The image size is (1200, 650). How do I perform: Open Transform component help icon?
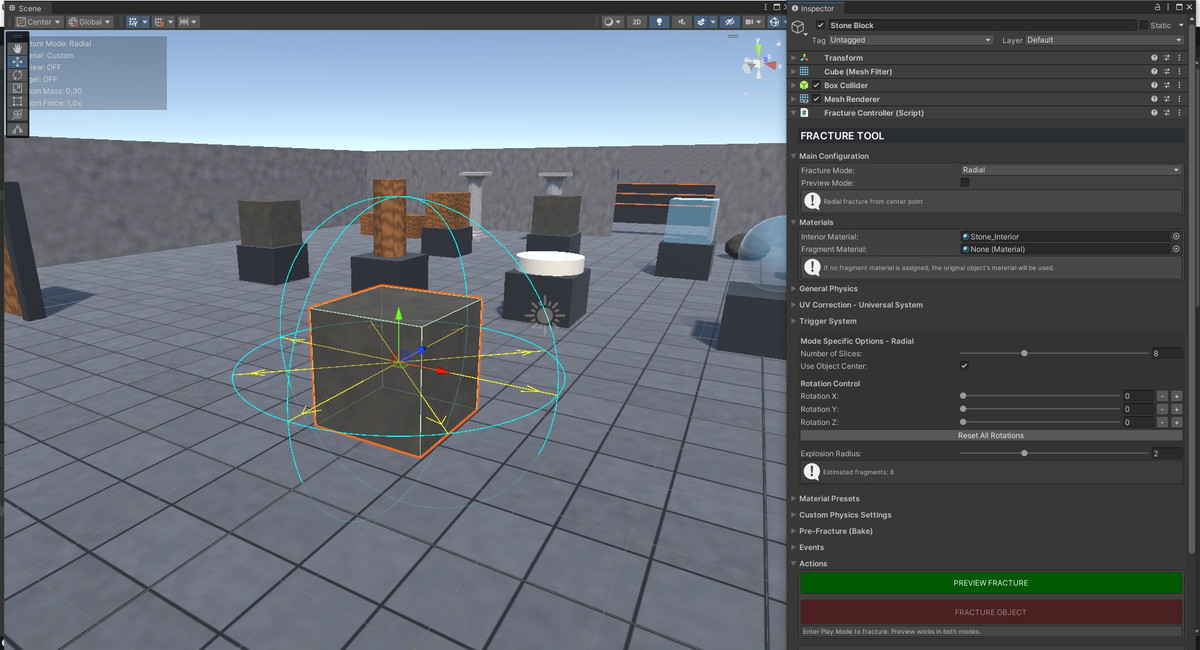coord(1154,58)
